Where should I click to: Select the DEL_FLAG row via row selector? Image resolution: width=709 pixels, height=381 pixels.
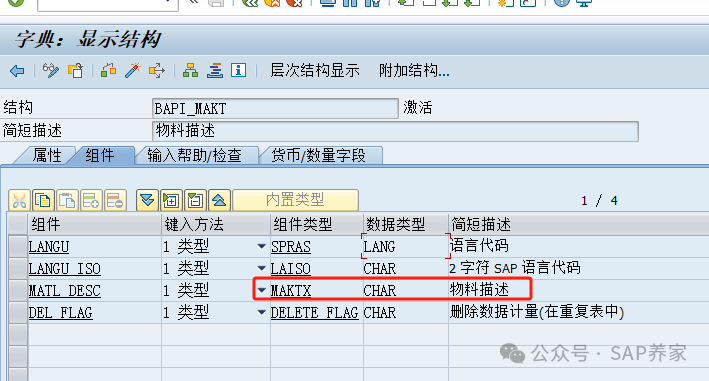click(18, 312)
